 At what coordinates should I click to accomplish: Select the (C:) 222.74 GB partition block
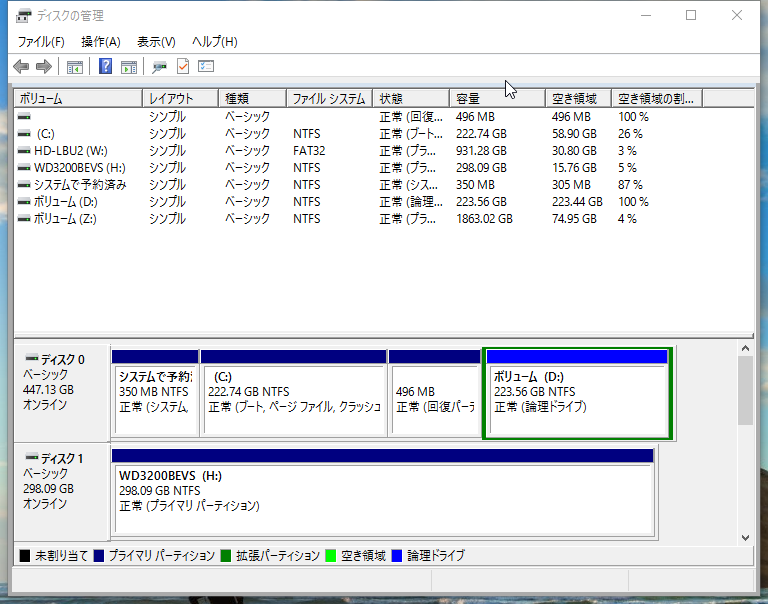point(294,393)
